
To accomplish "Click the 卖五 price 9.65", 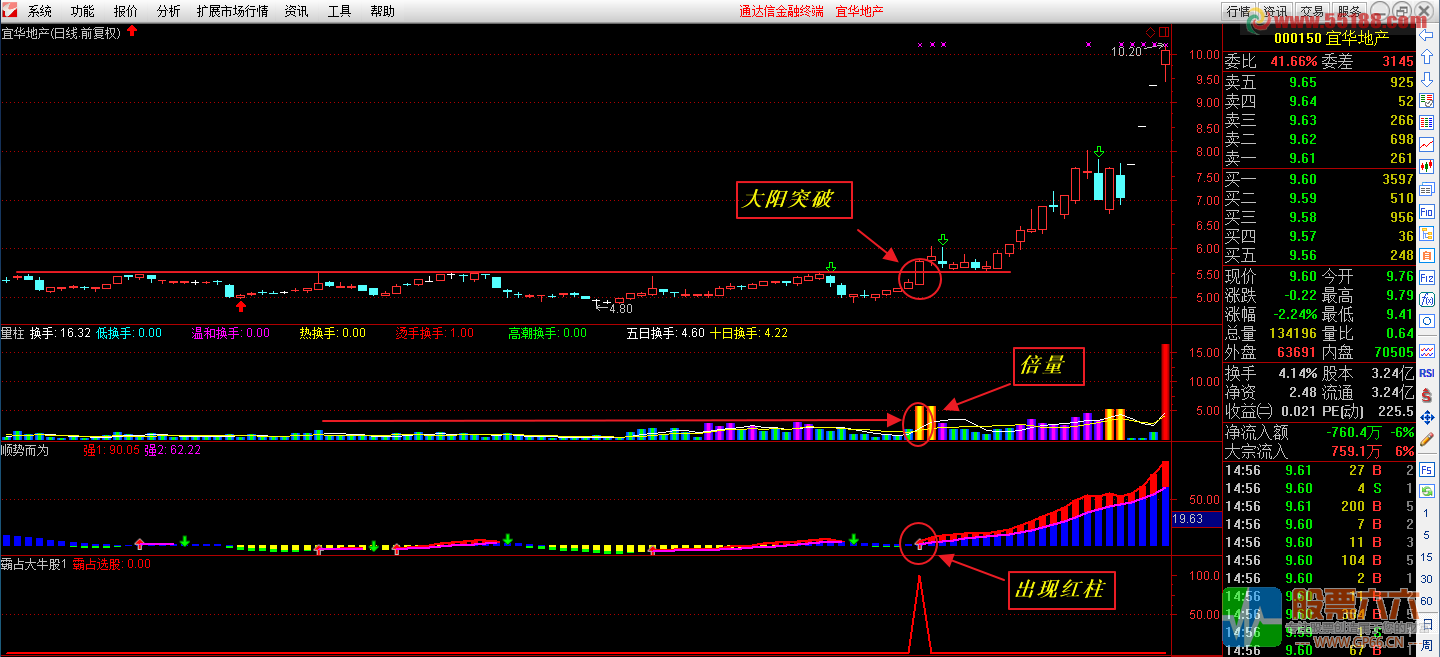I will click(1302, 82).
